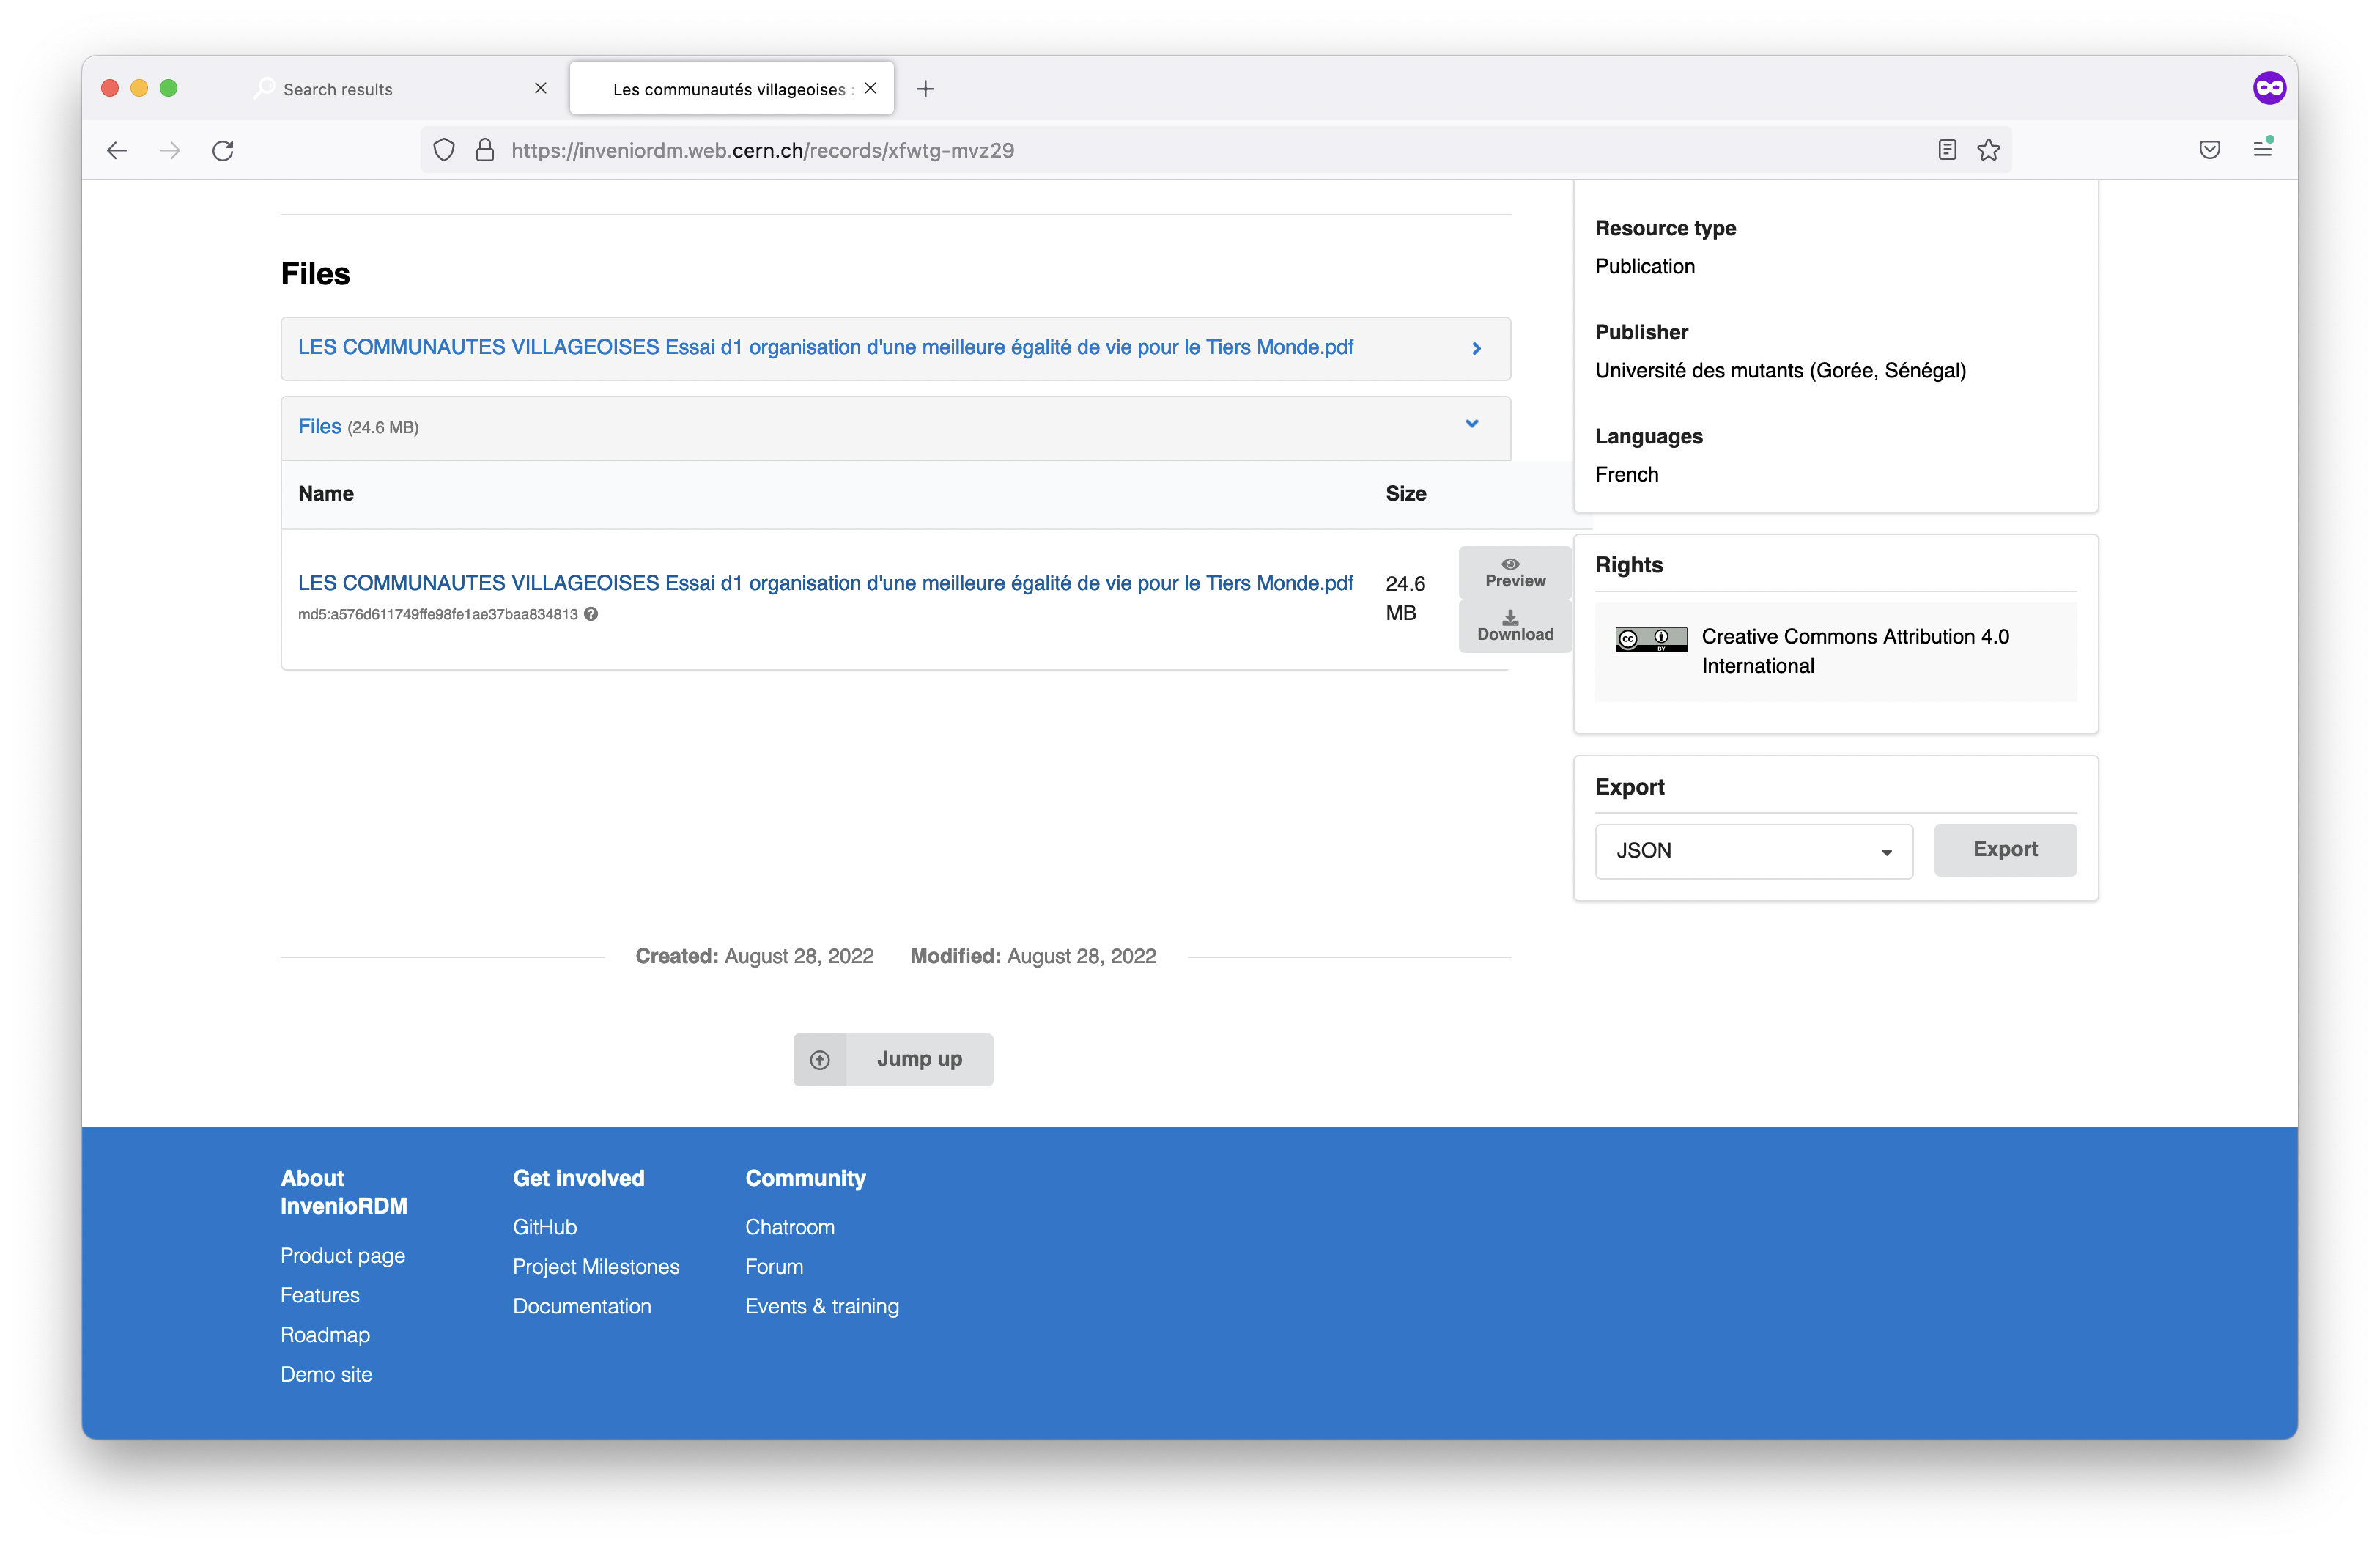Screen dimensions: 2380x1548
Task: Click the padlock site information icon
Action: click(x=485, y=150)
